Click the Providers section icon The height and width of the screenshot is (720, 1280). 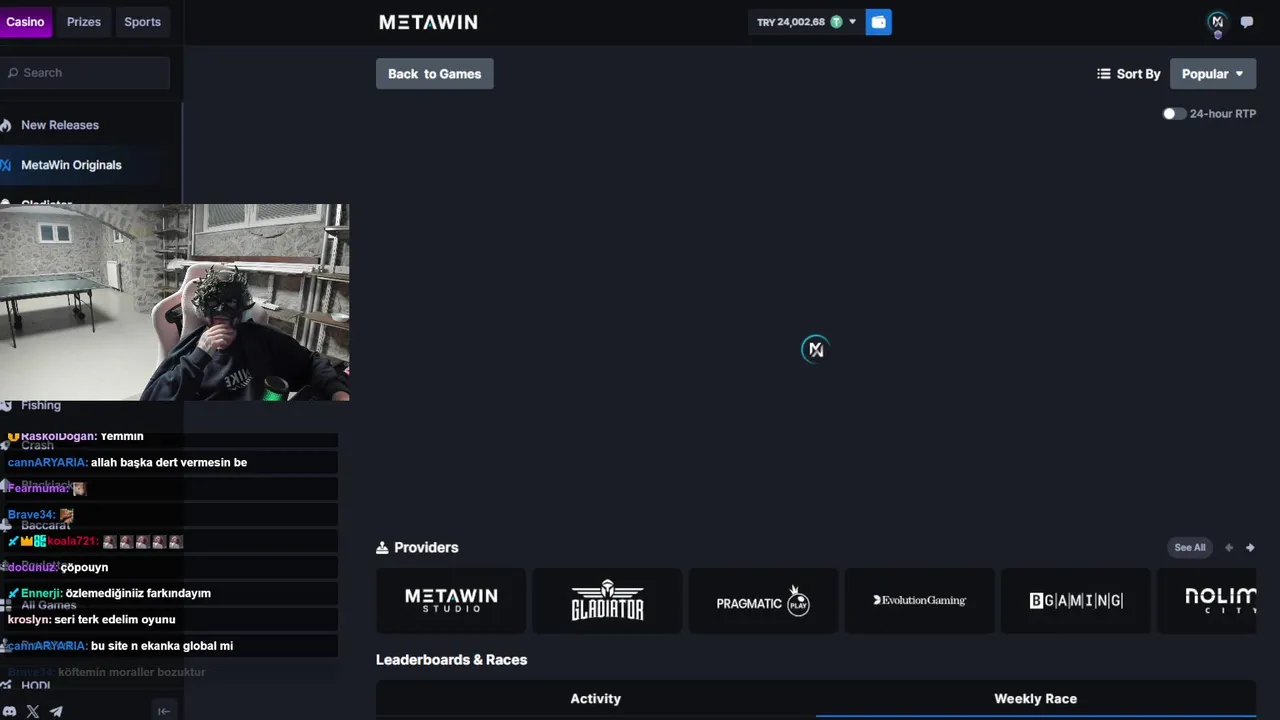tap(382, 548)
